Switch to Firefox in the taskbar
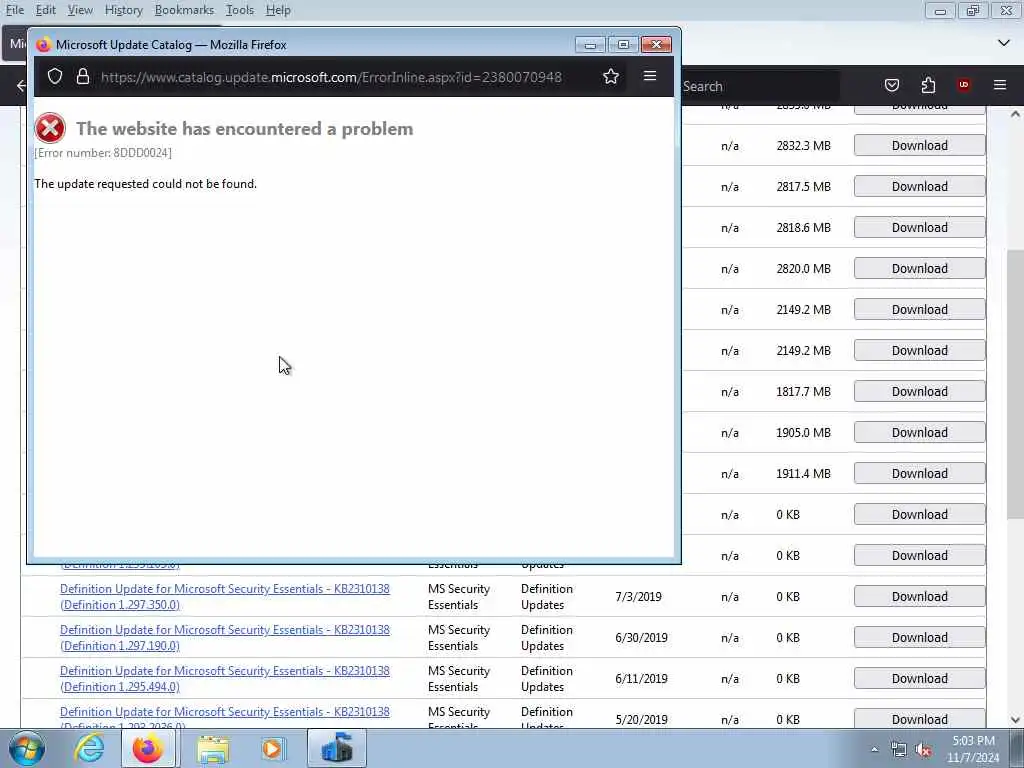The image size is (1024, 768). [x=148, y=748]
